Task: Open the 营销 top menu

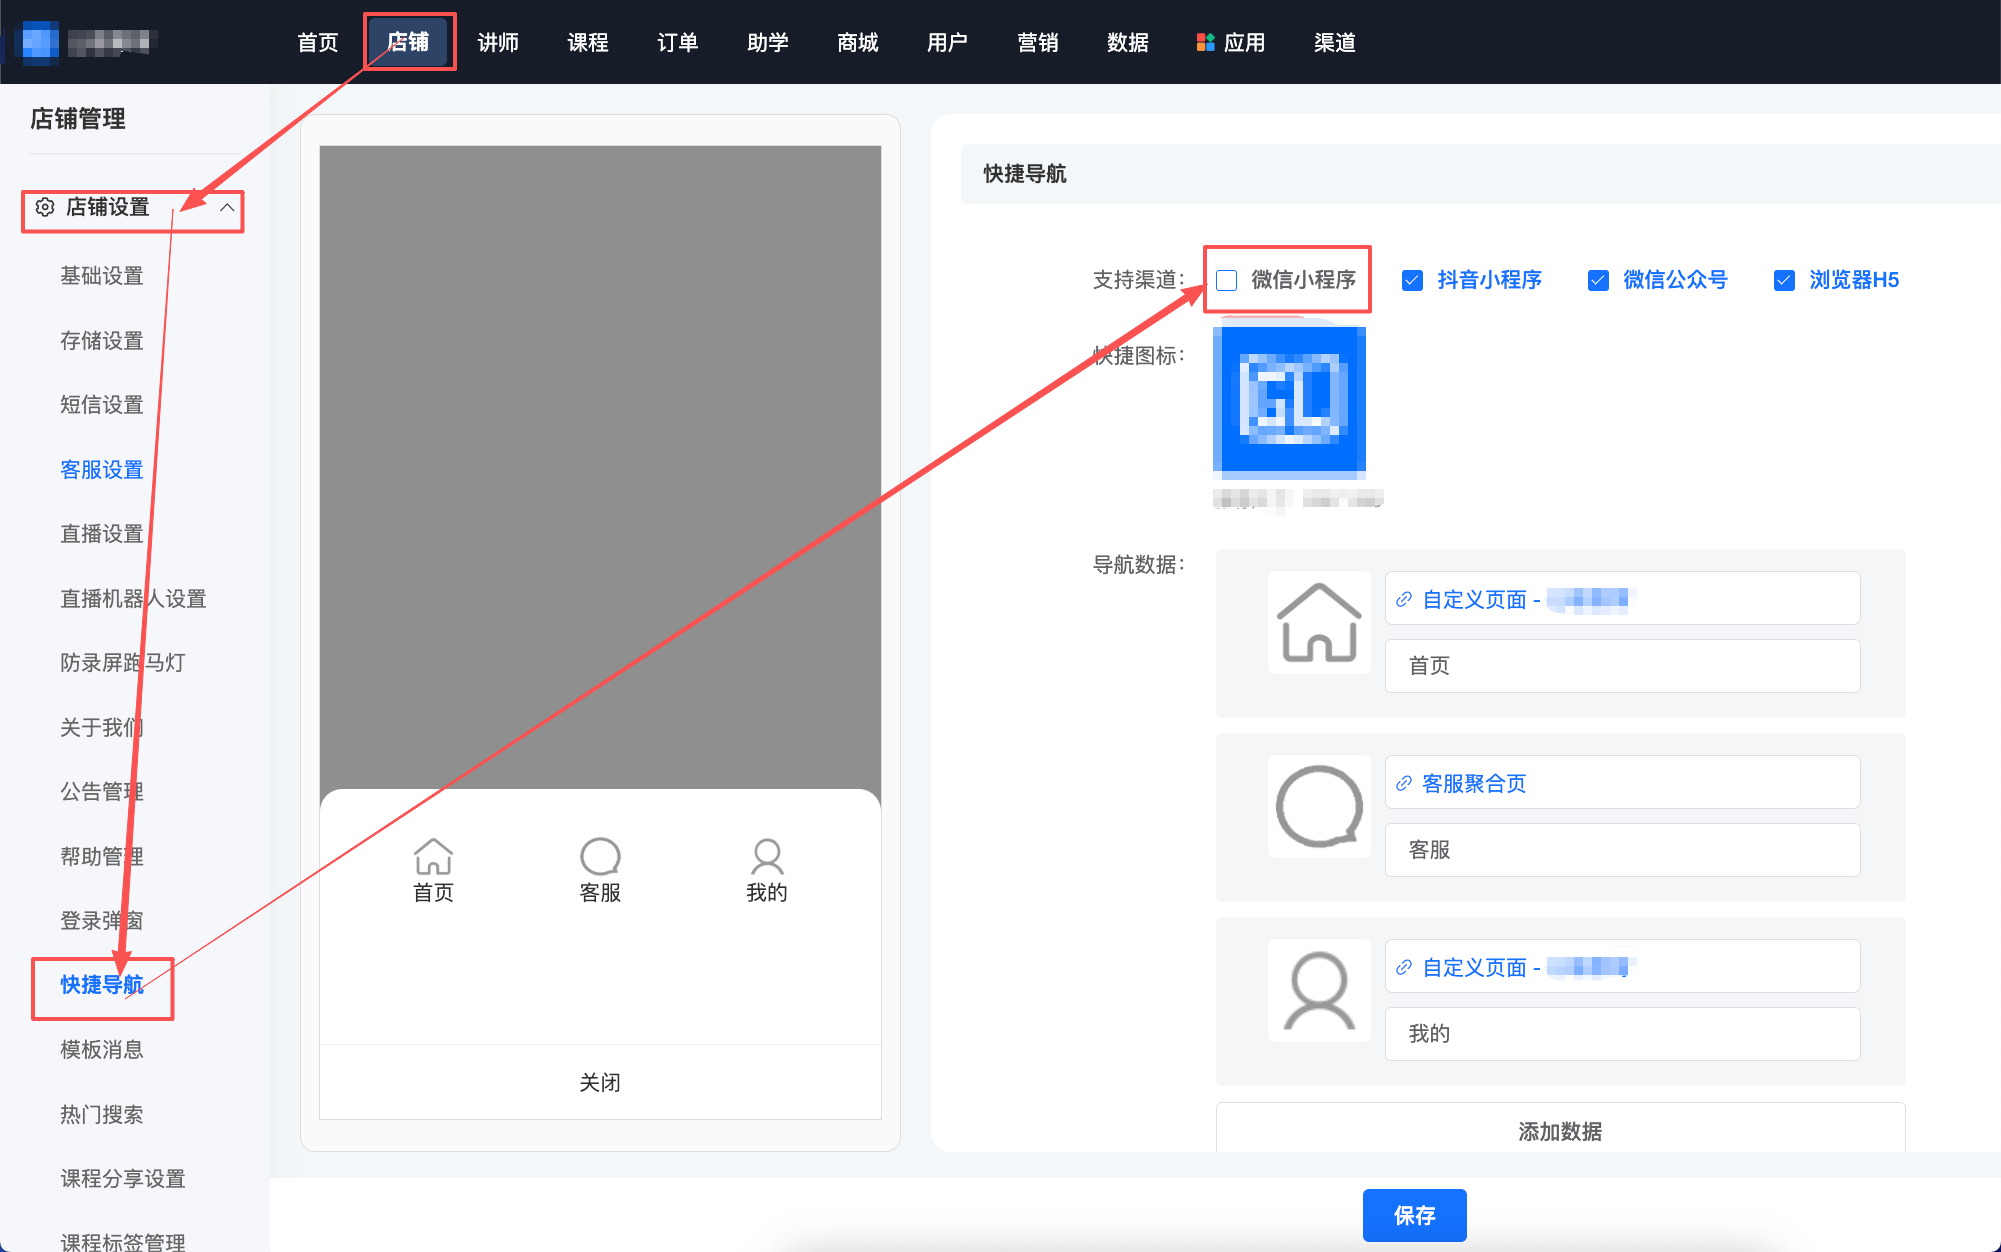Action: [1038, 42]
